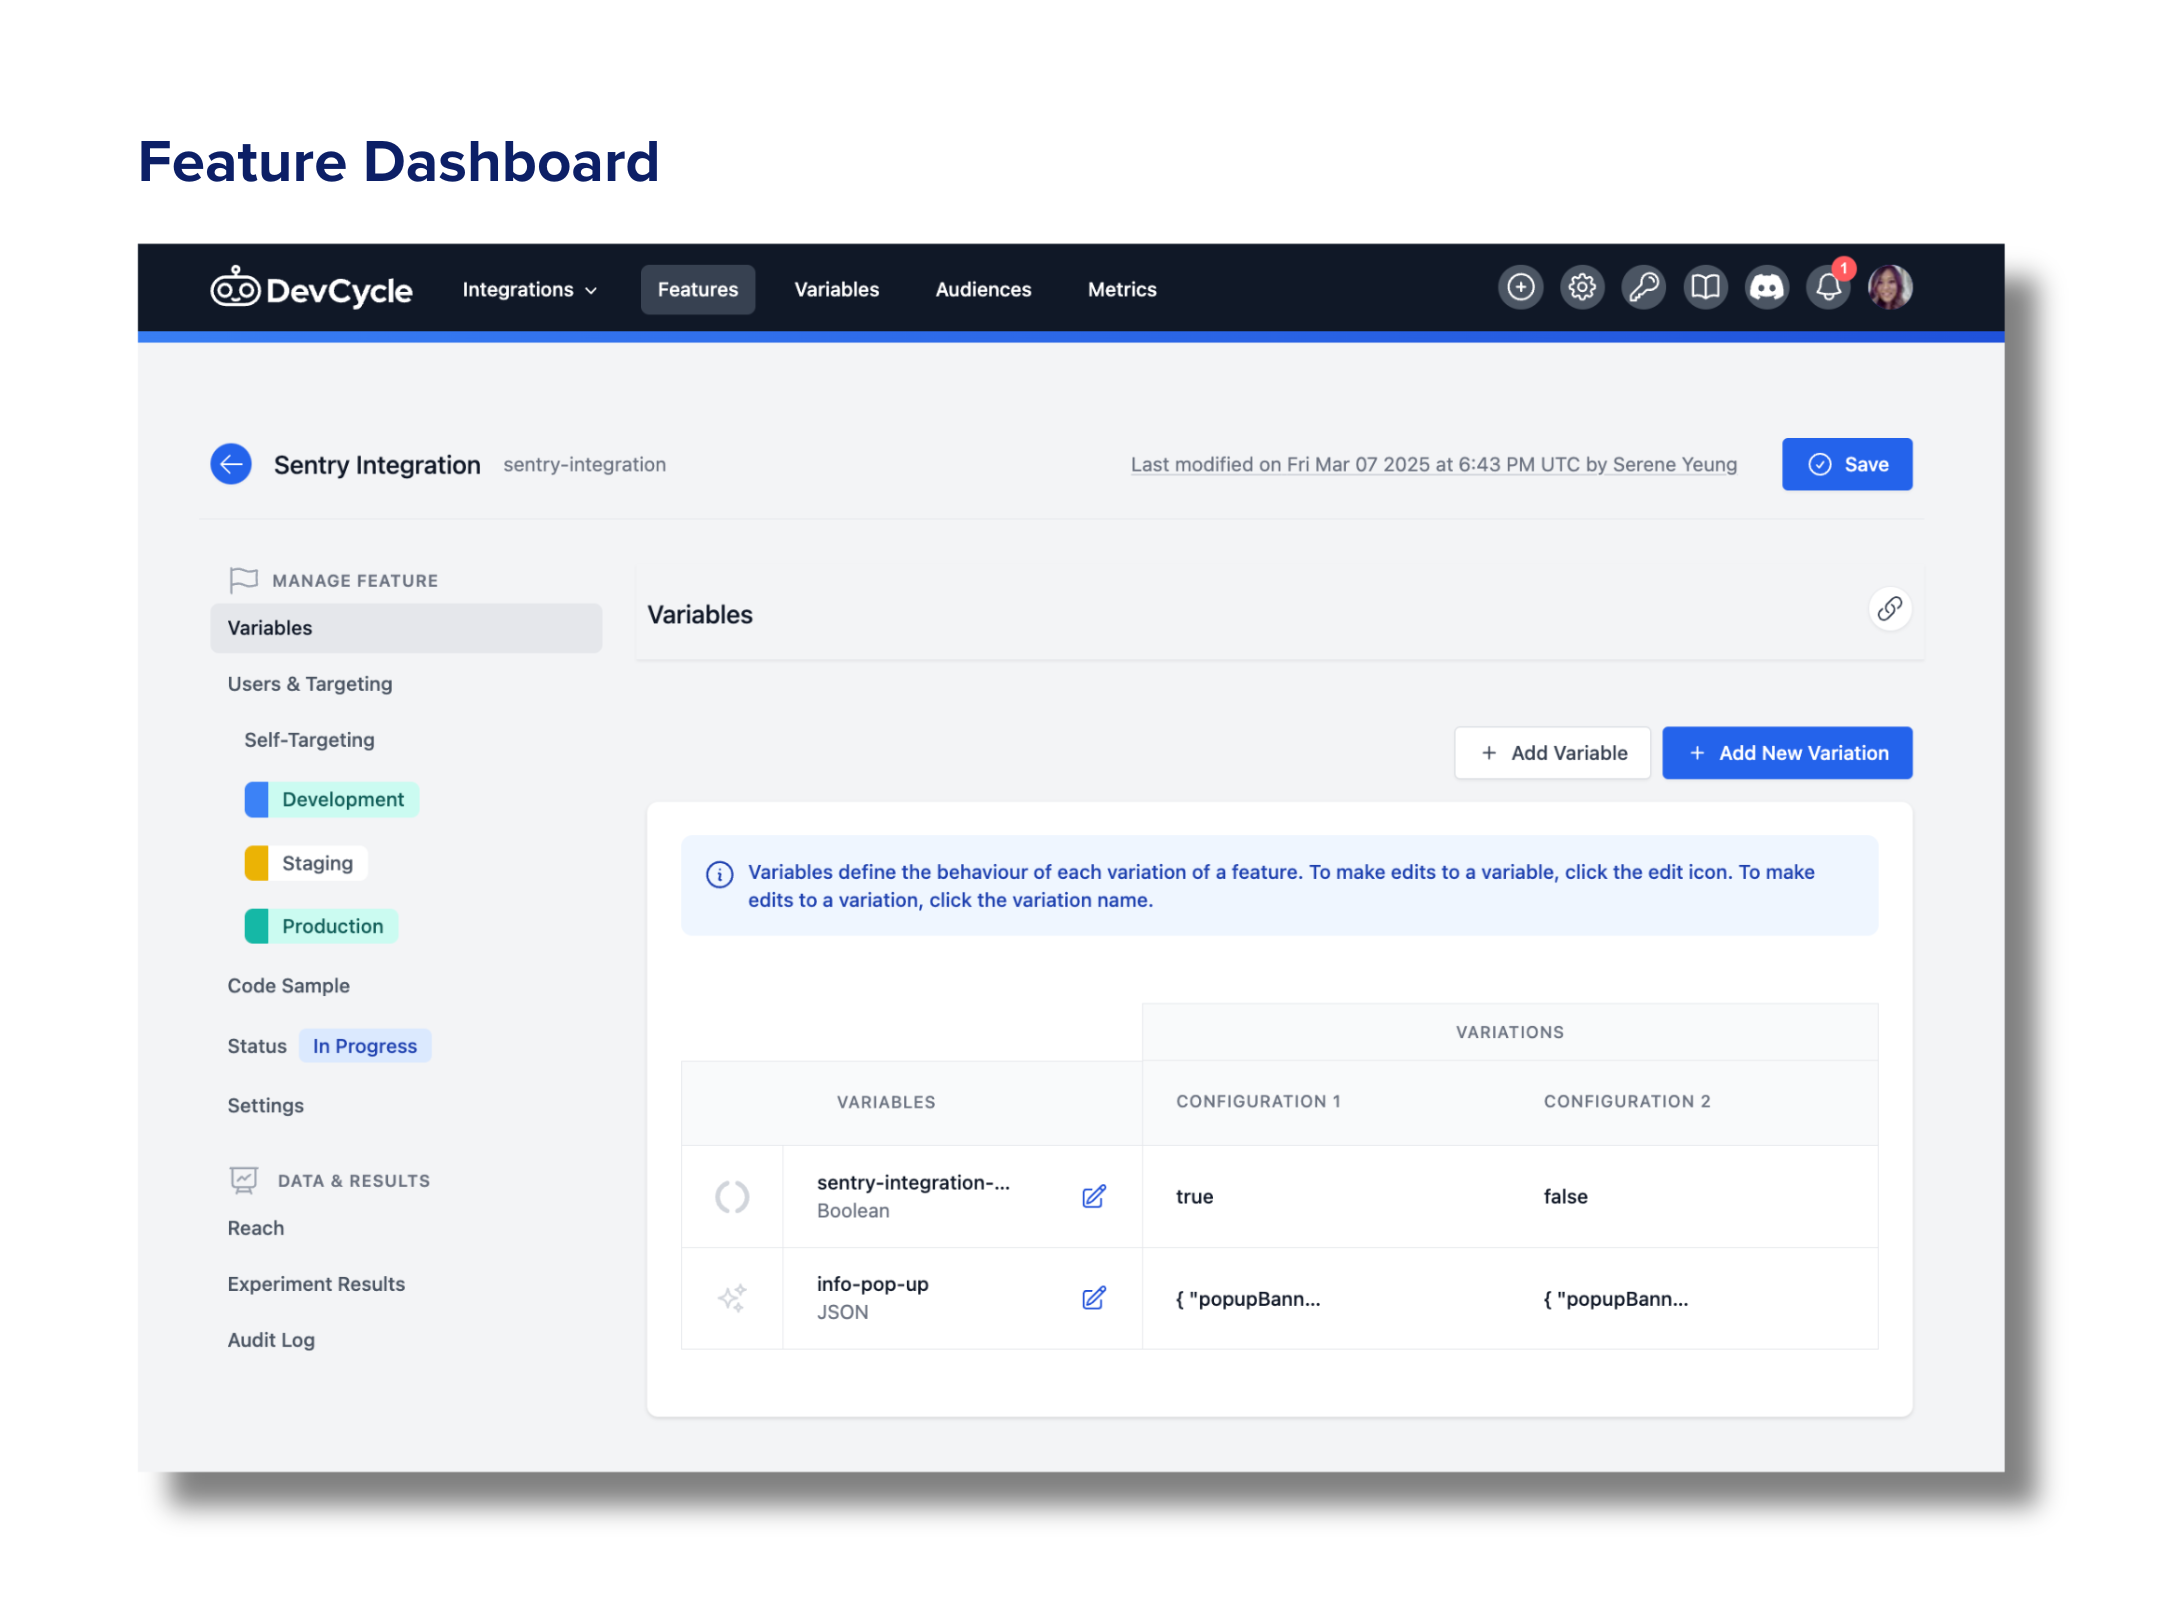The image size is (2174, 1602).
Task: Open the Configuration 1 variation header
Action: pyautogui.click(x=1257, y=1101)
